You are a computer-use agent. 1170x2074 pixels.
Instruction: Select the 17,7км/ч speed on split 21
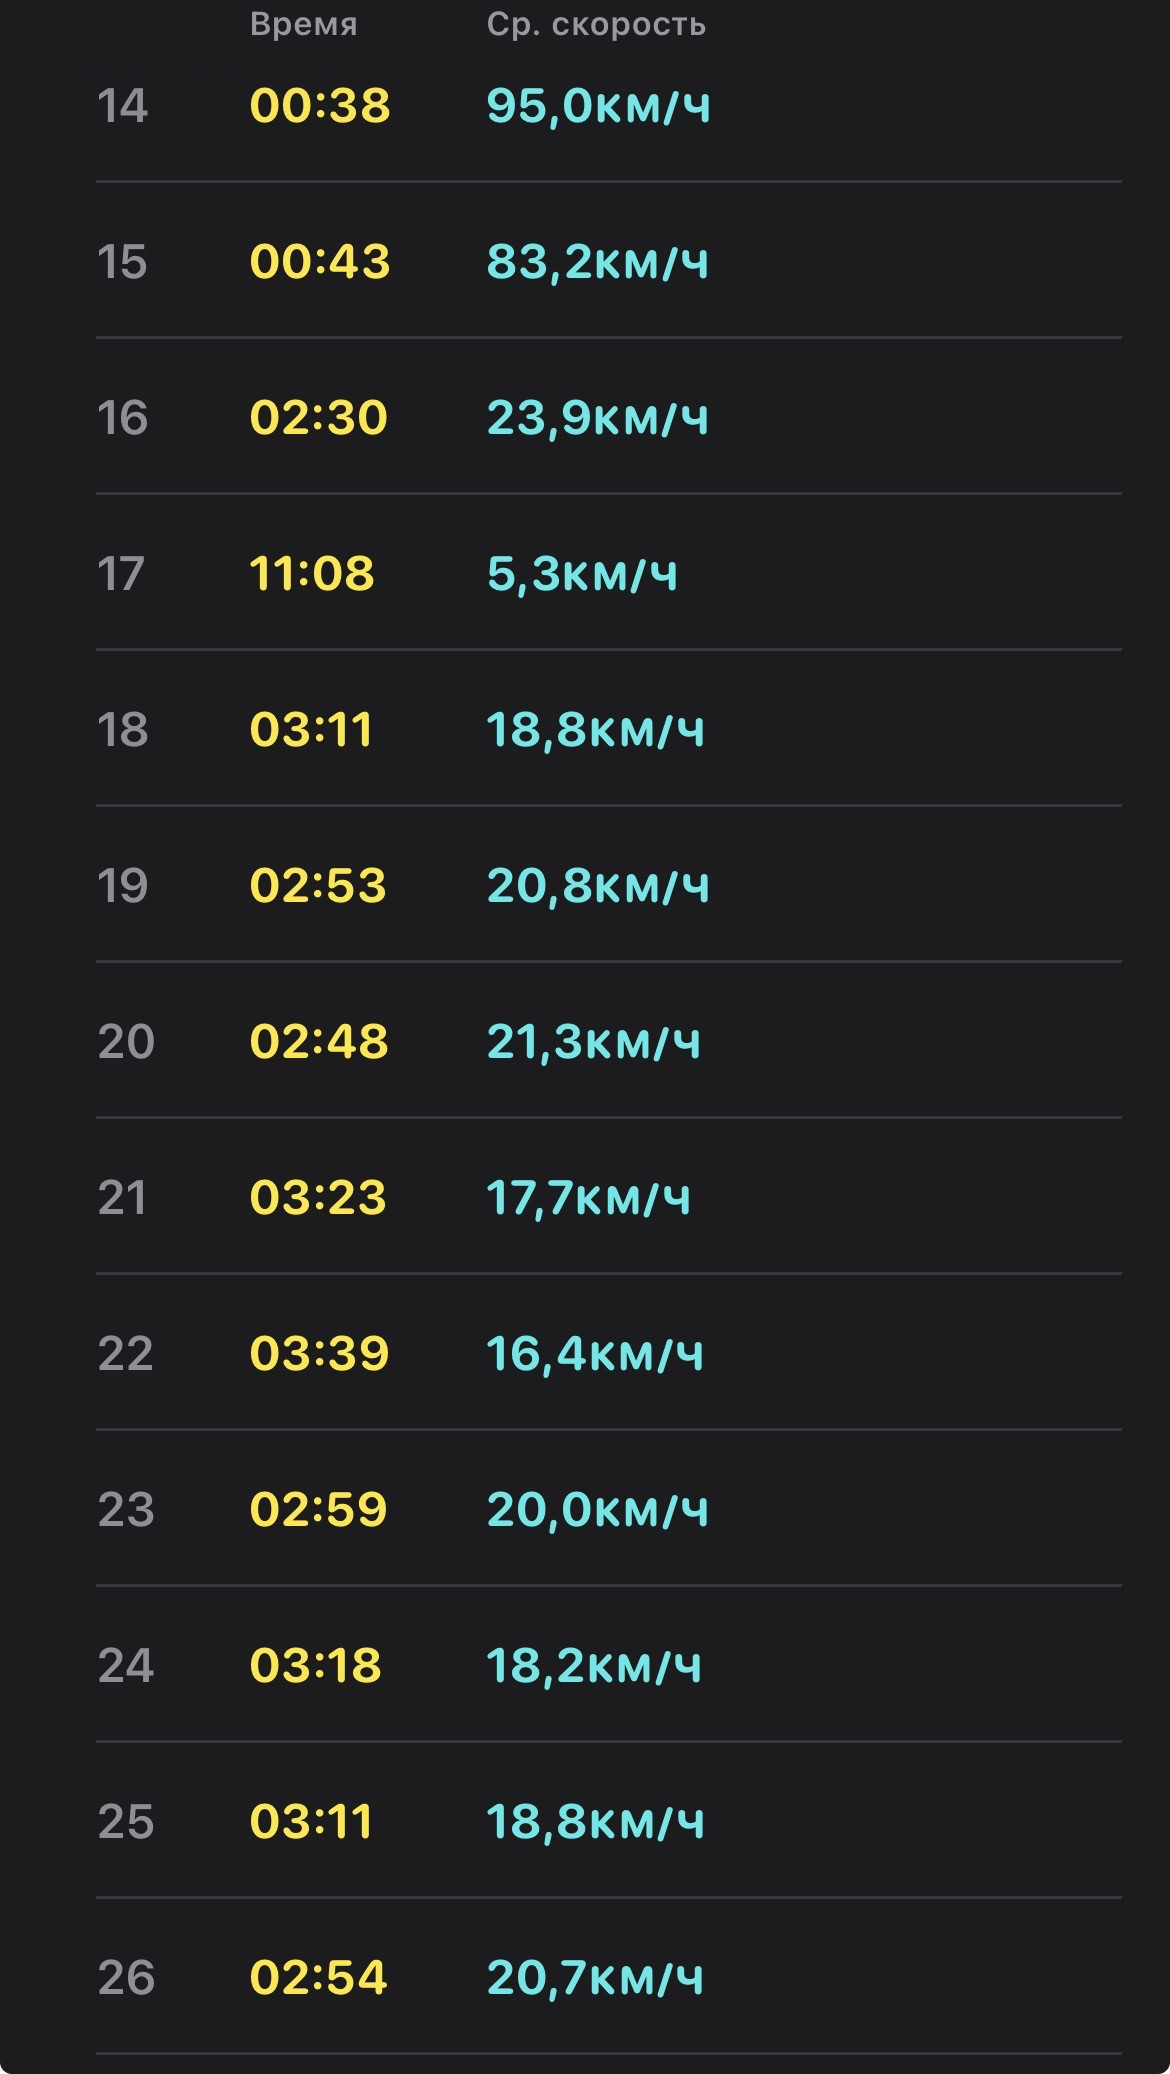[589, 1198]
